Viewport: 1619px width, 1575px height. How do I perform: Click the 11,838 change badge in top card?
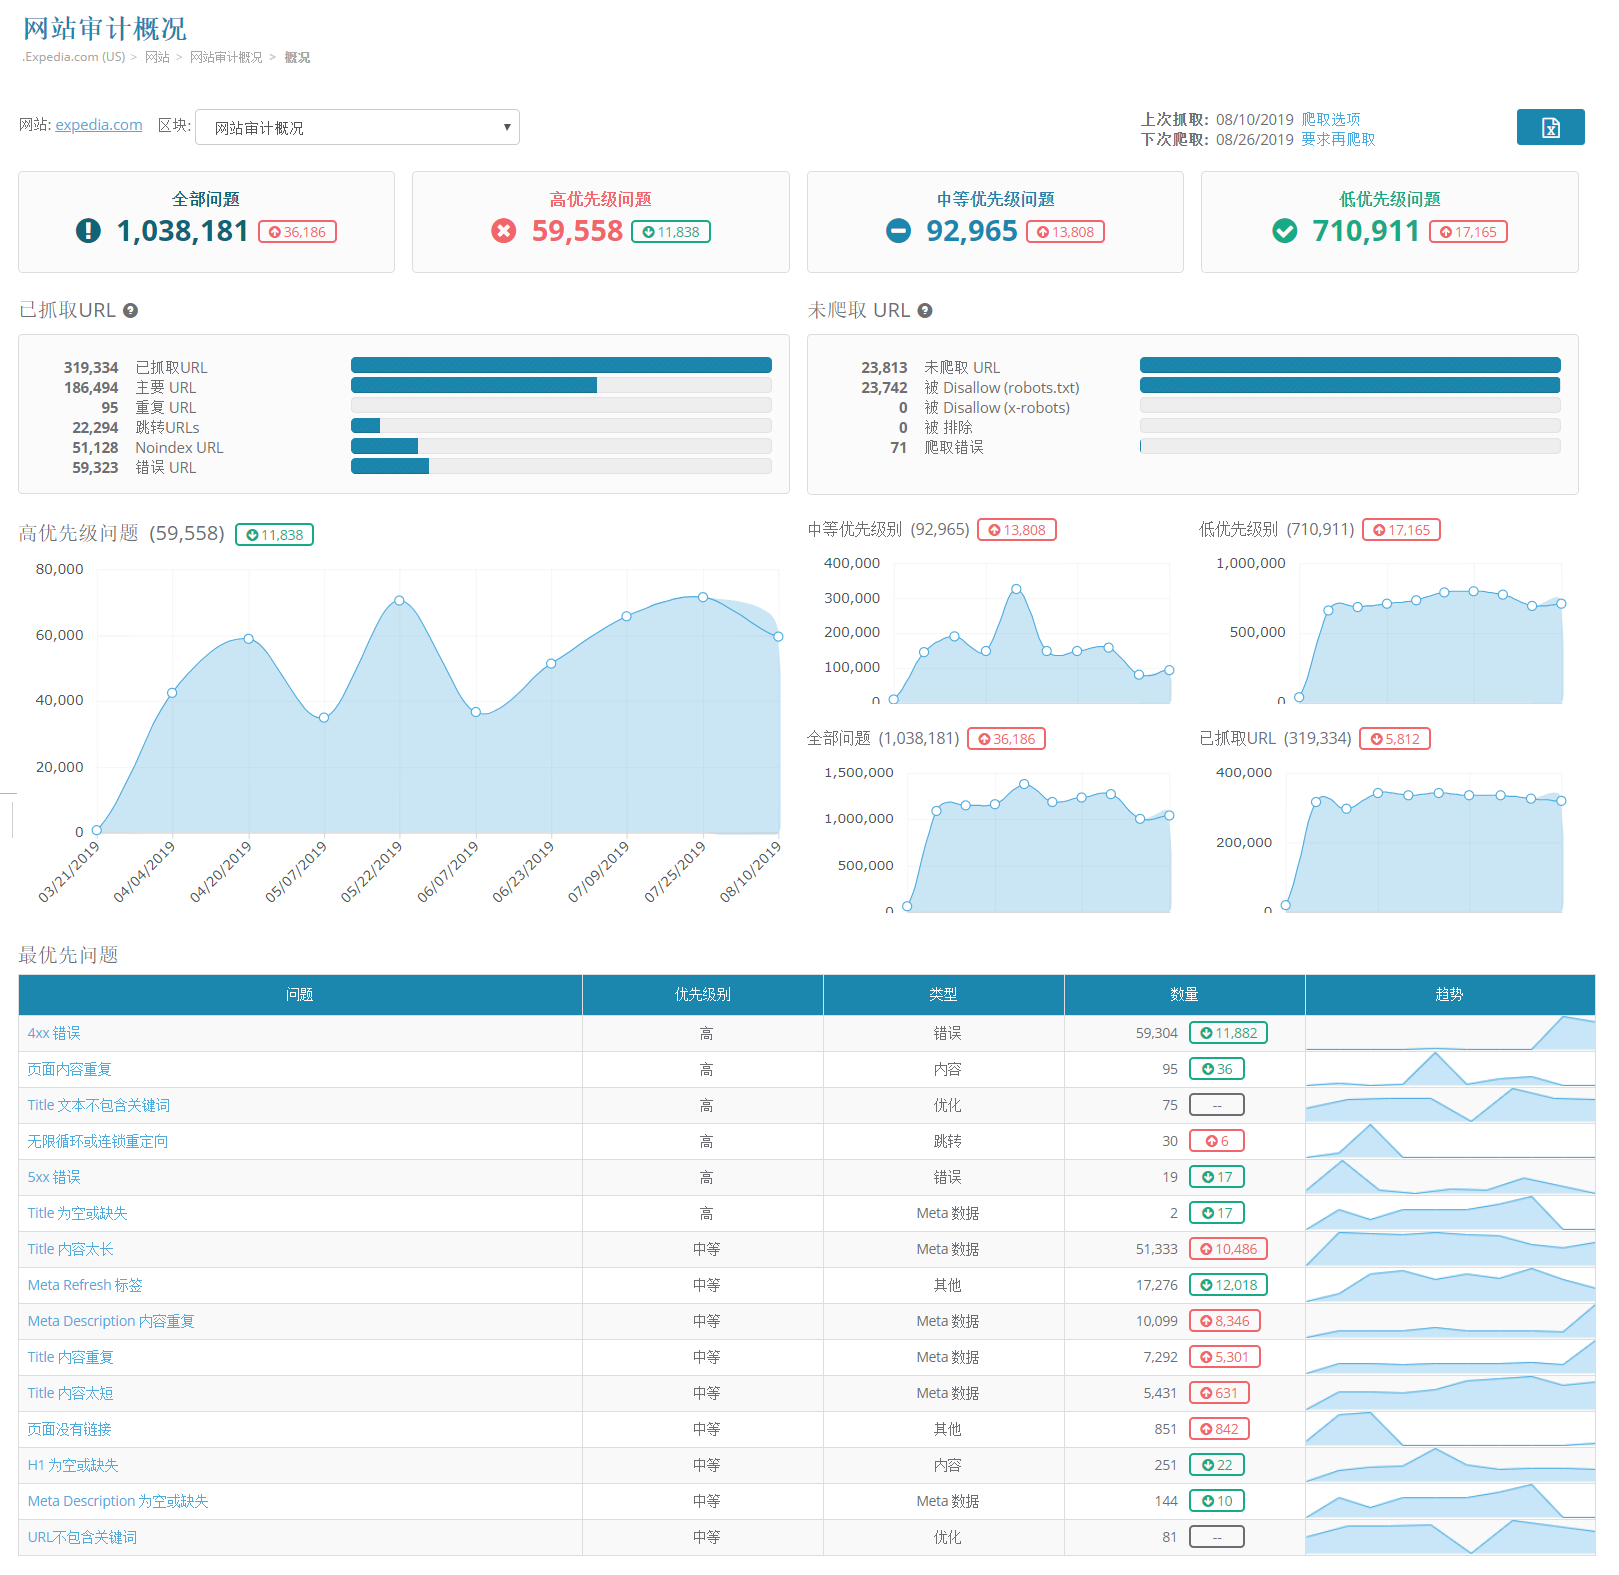(671, 232)
